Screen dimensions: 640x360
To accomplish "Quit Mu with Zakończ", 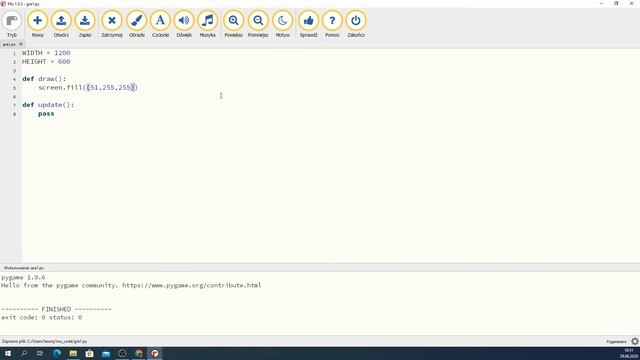I will 356,24.
